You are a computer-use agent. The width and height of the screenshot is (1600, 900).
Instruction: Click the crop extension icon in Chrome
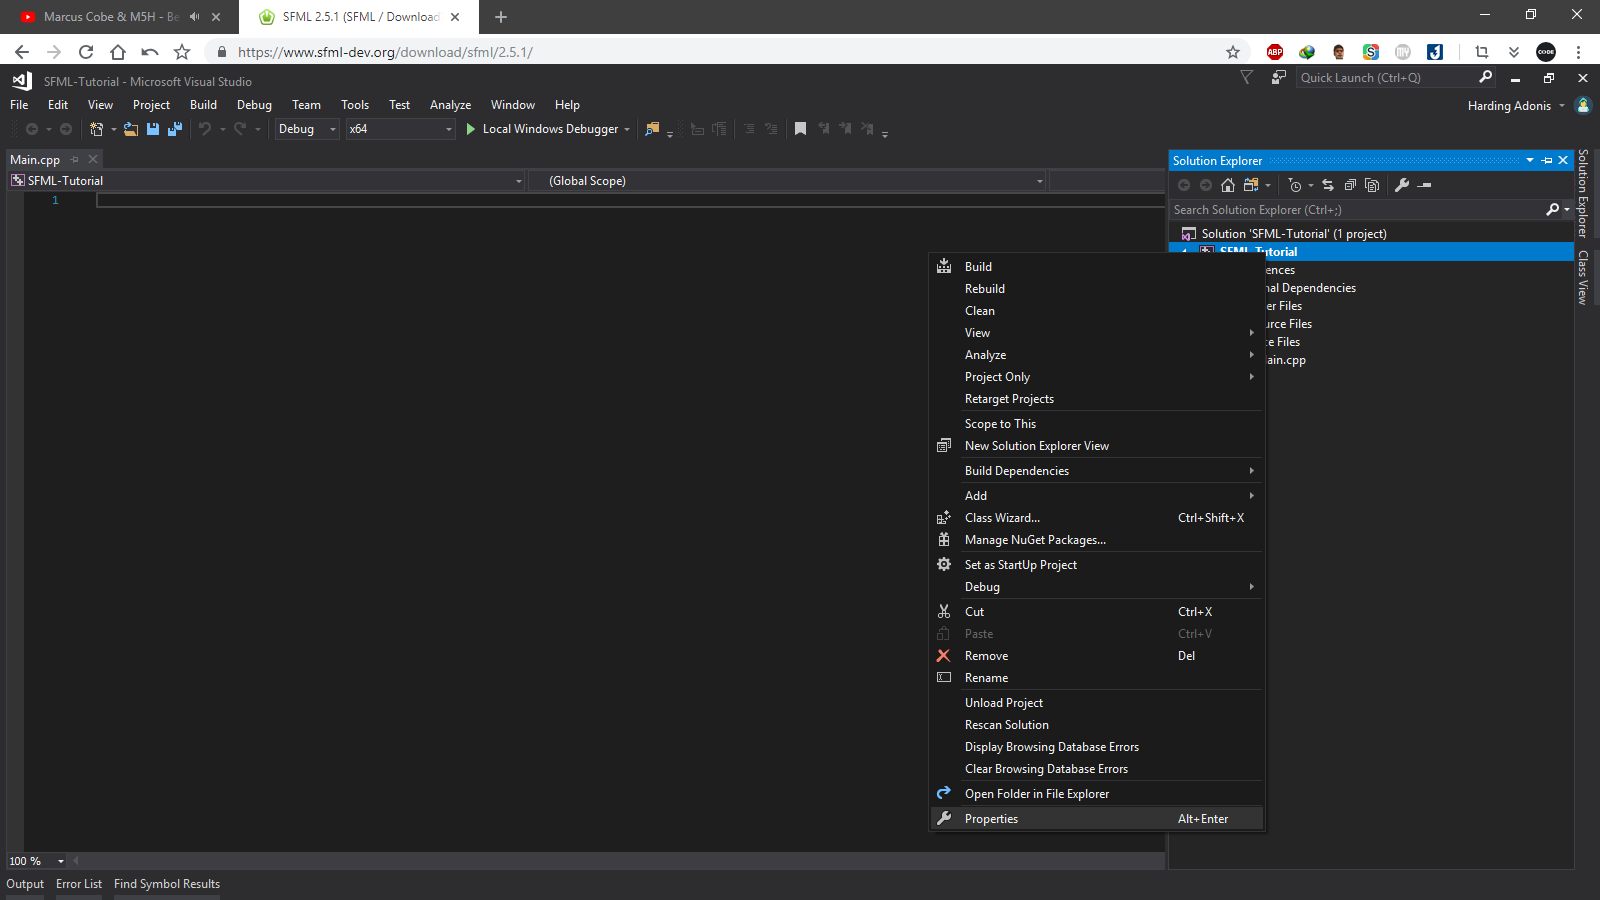pos(1482,52)
